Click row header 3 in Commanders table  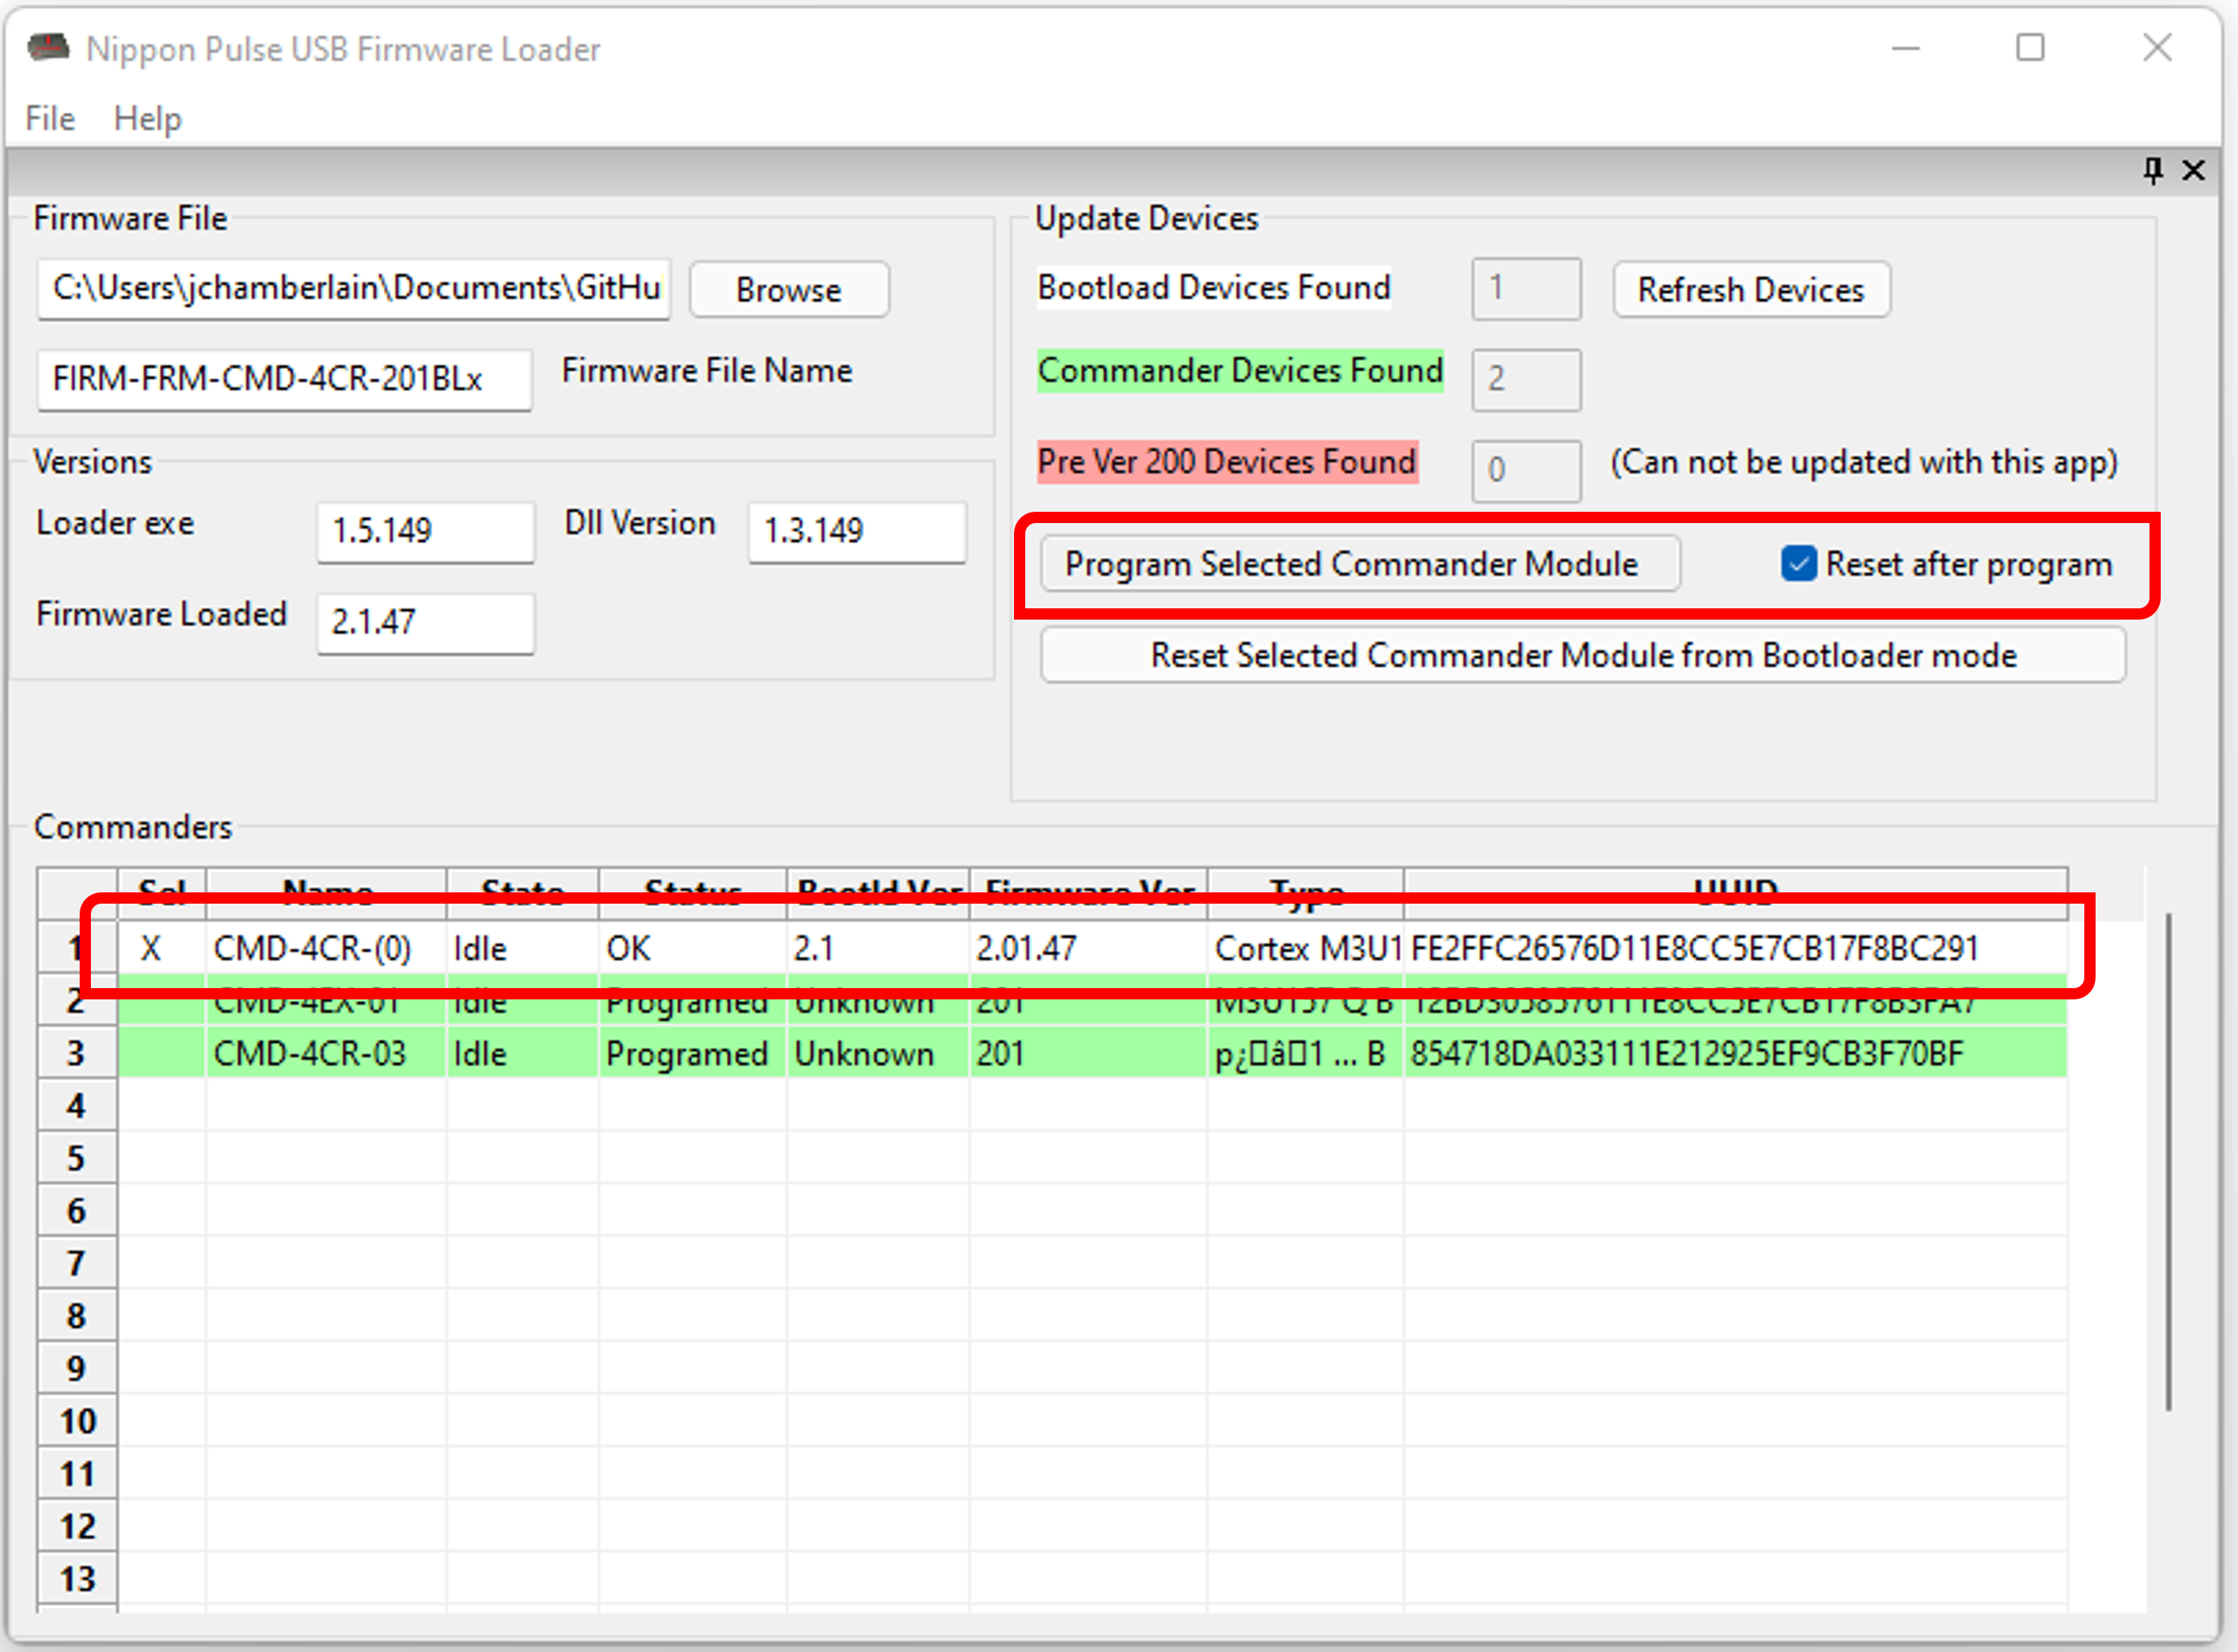77,1053
